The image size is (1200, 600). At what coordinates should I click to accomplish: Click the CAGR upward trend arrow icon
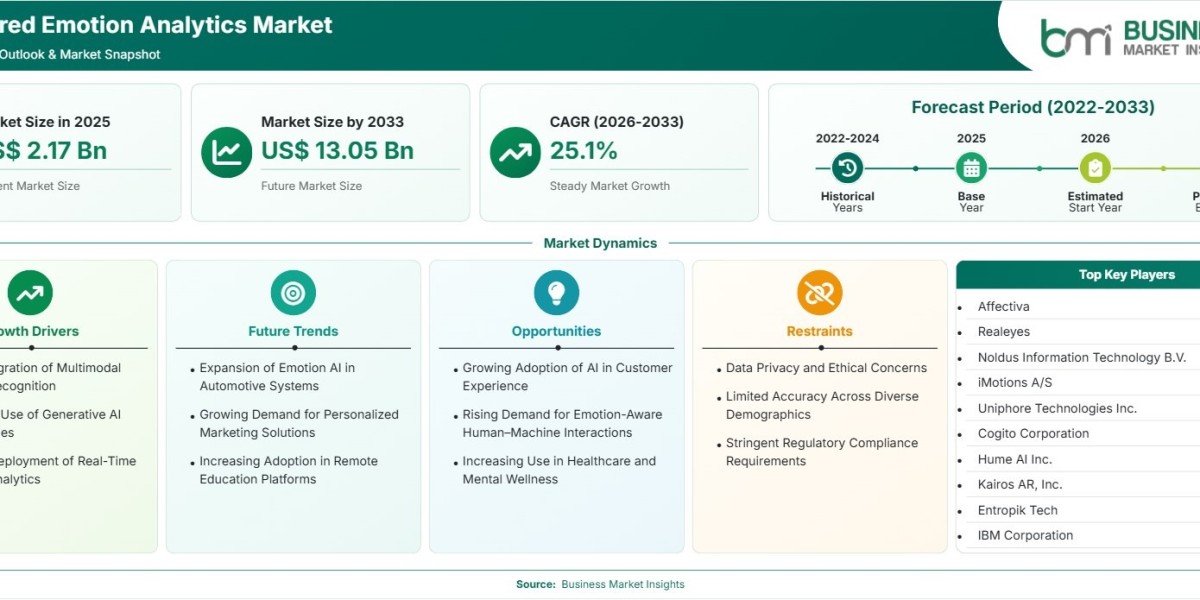click(x=515, y=152)
